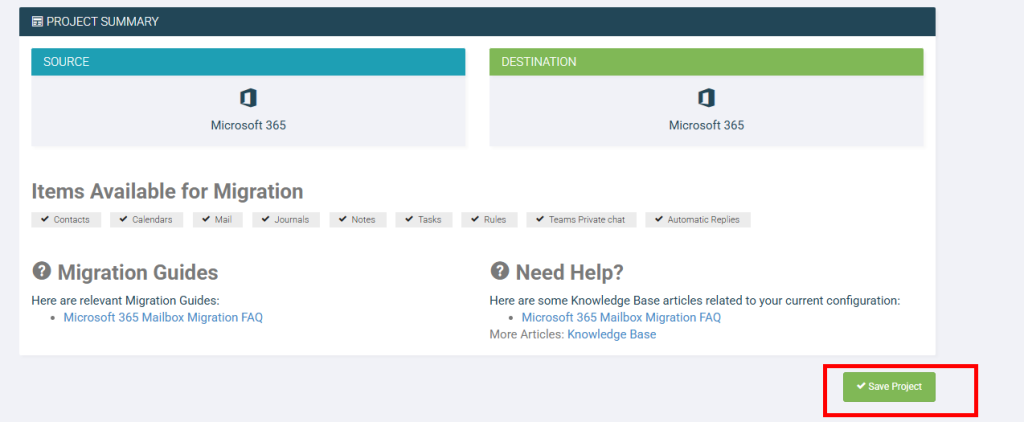Select the Notes item tag
The width and height of the screenshot is (1024, 422).
[358, 219]
